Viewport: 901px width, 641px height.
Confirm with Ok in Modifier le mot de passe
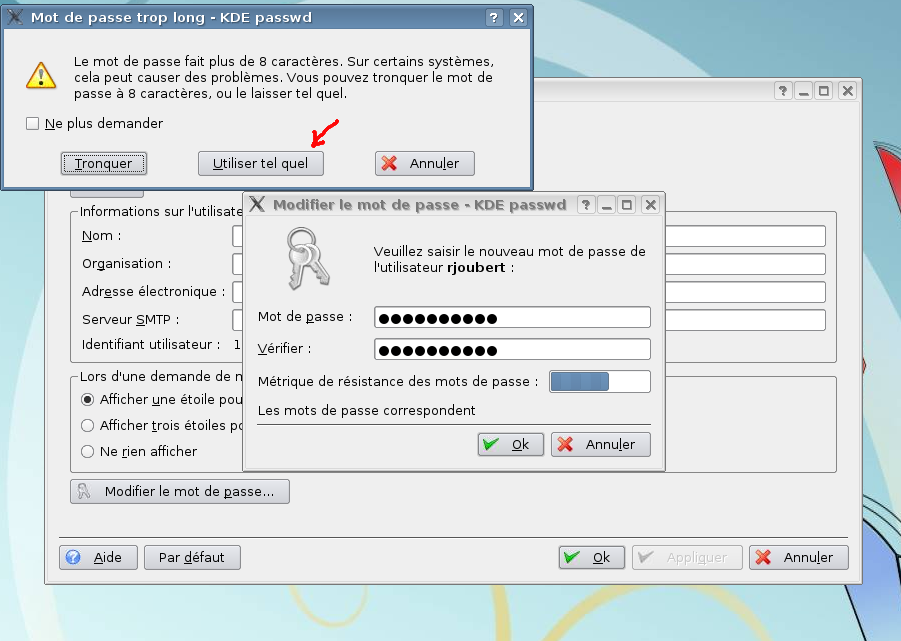pyautogui.click(x=510, y=444)
